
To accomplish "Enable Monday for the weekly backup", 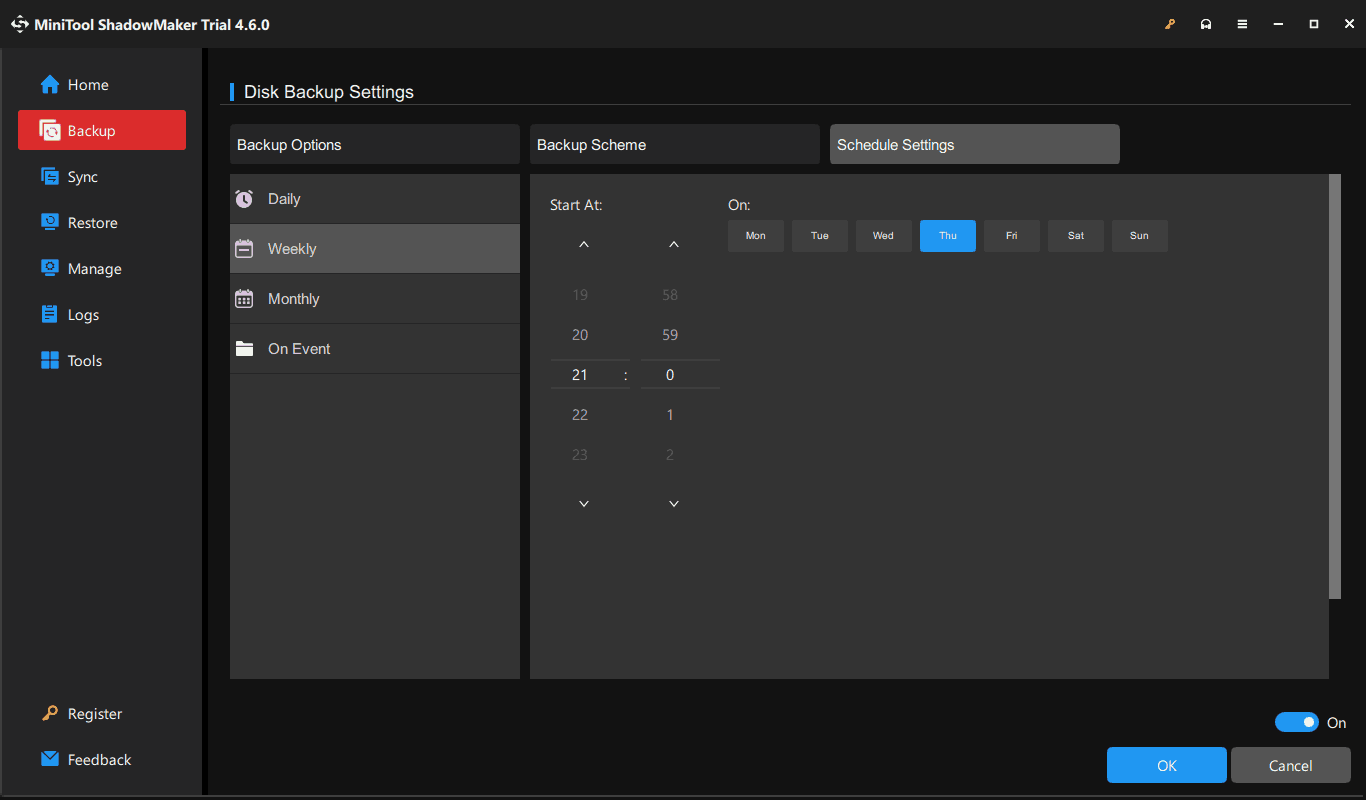I will click(755, 235).
